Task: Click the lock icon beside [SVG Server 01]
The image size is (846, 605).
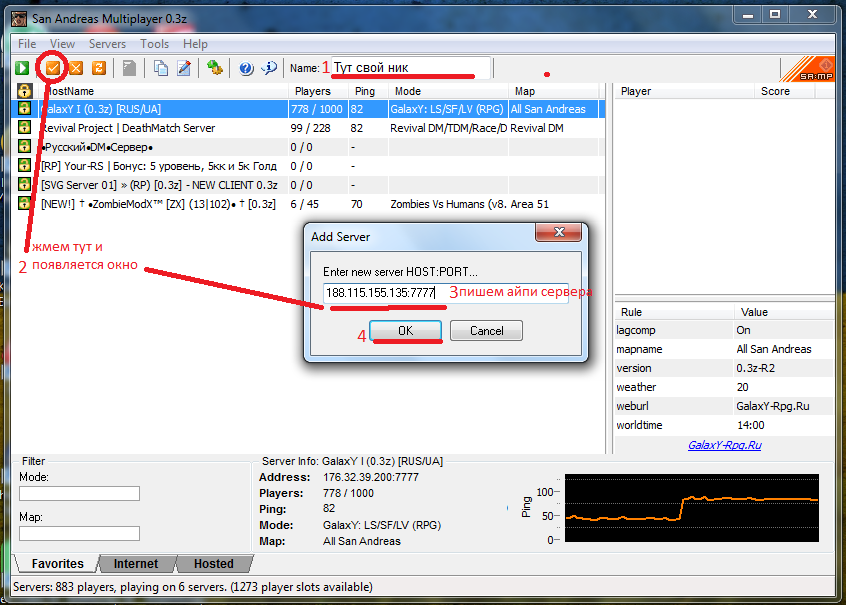Action: tap(24, 184)
